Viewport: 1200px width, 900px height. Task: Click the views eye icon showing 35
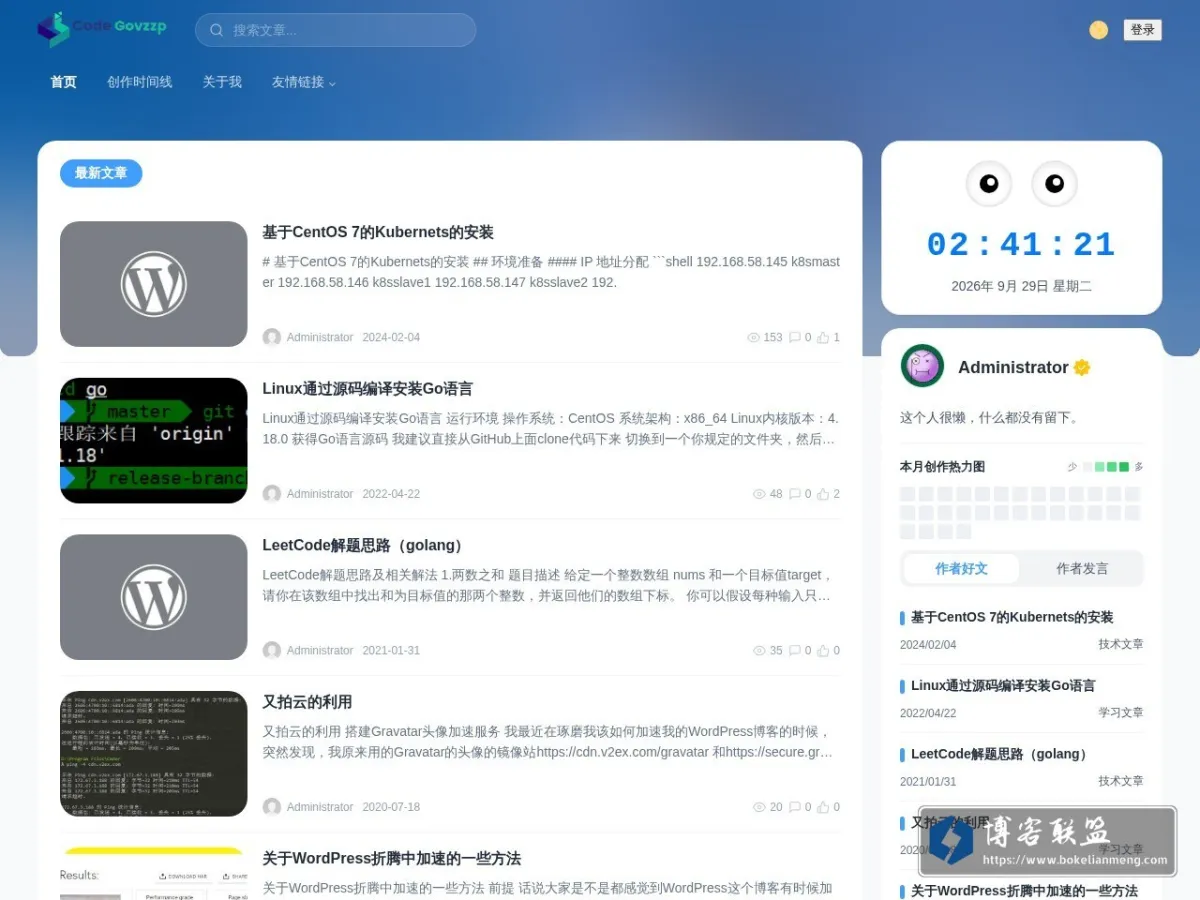[759, 650]
